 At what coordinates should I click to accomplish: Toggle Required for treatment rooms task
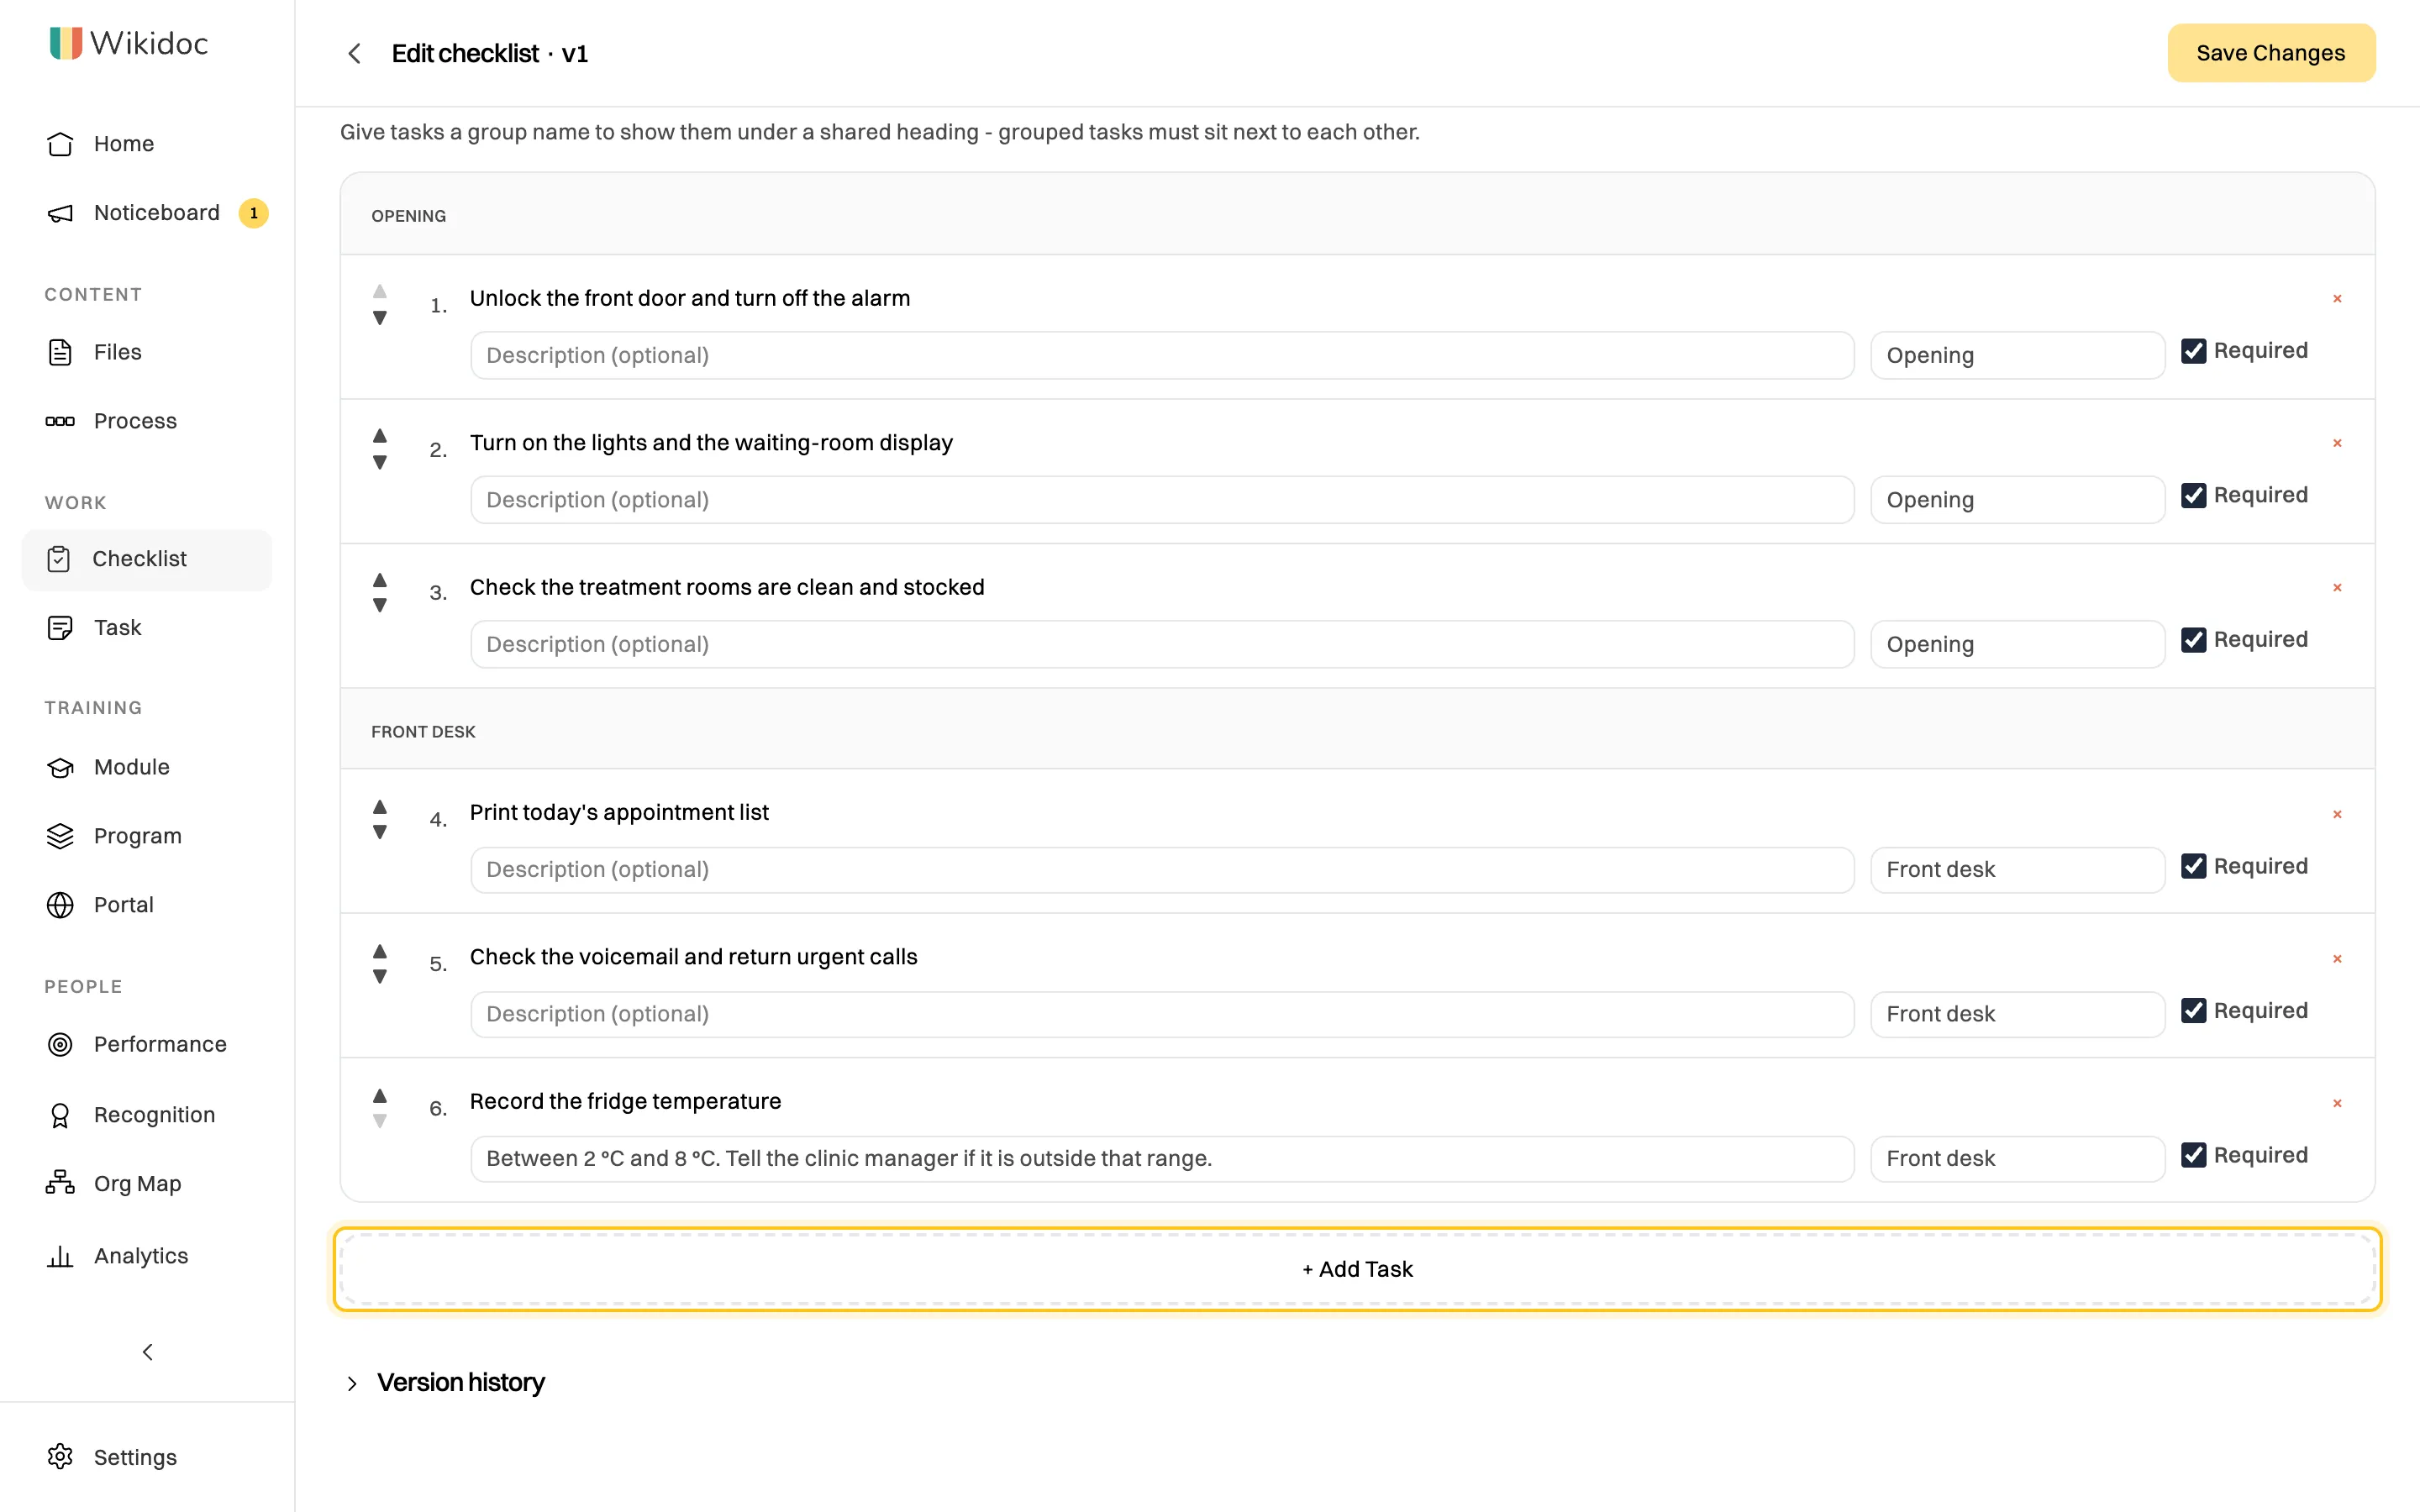[2193, 640]
